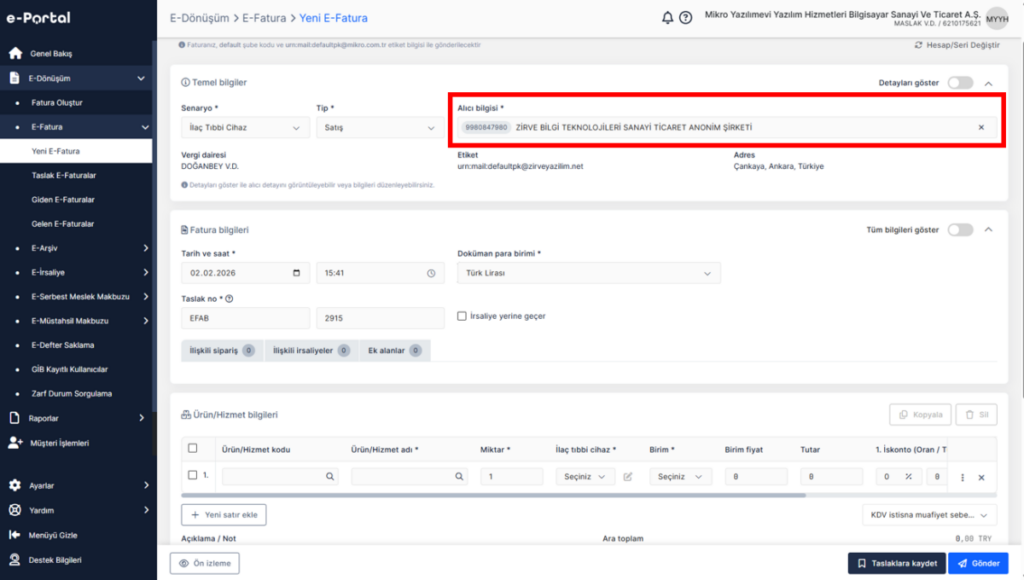
Task: Toggle the Detayları göster switch
Action: tap(960, 83)
